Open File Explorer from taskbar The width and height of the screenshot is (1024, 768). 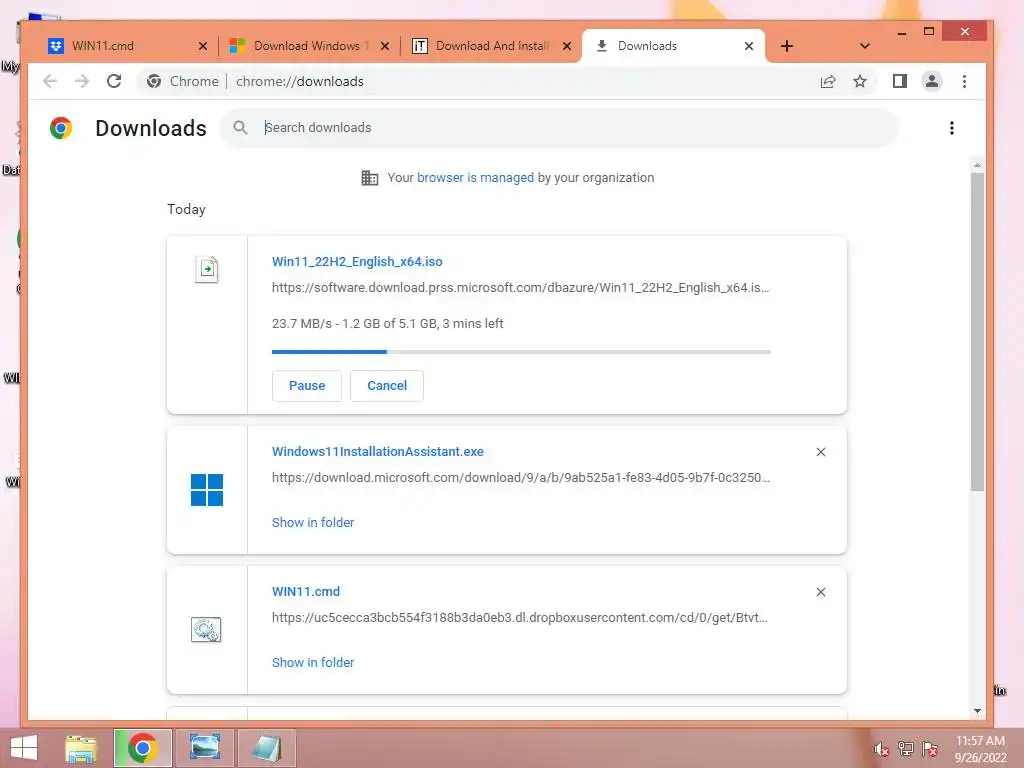(x=81, y=748)
